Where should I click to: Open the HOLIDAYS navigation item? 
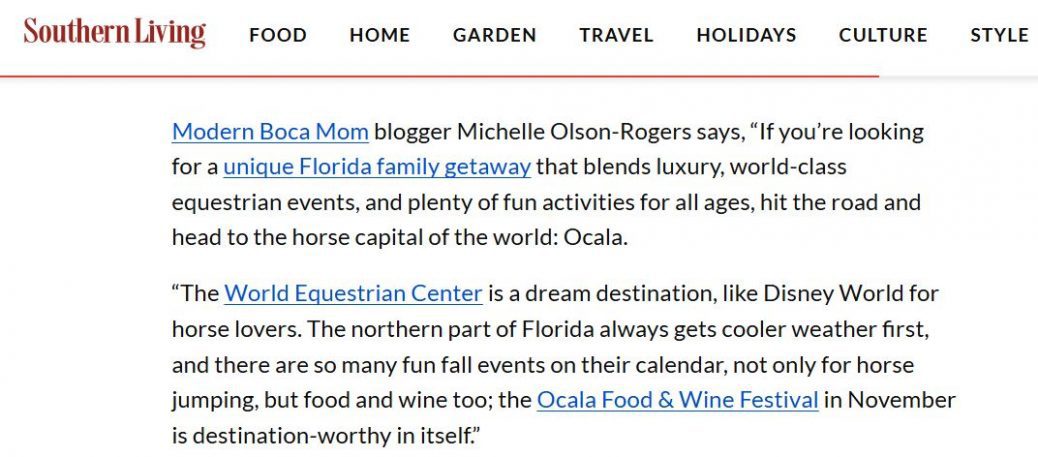pos(746,35)
